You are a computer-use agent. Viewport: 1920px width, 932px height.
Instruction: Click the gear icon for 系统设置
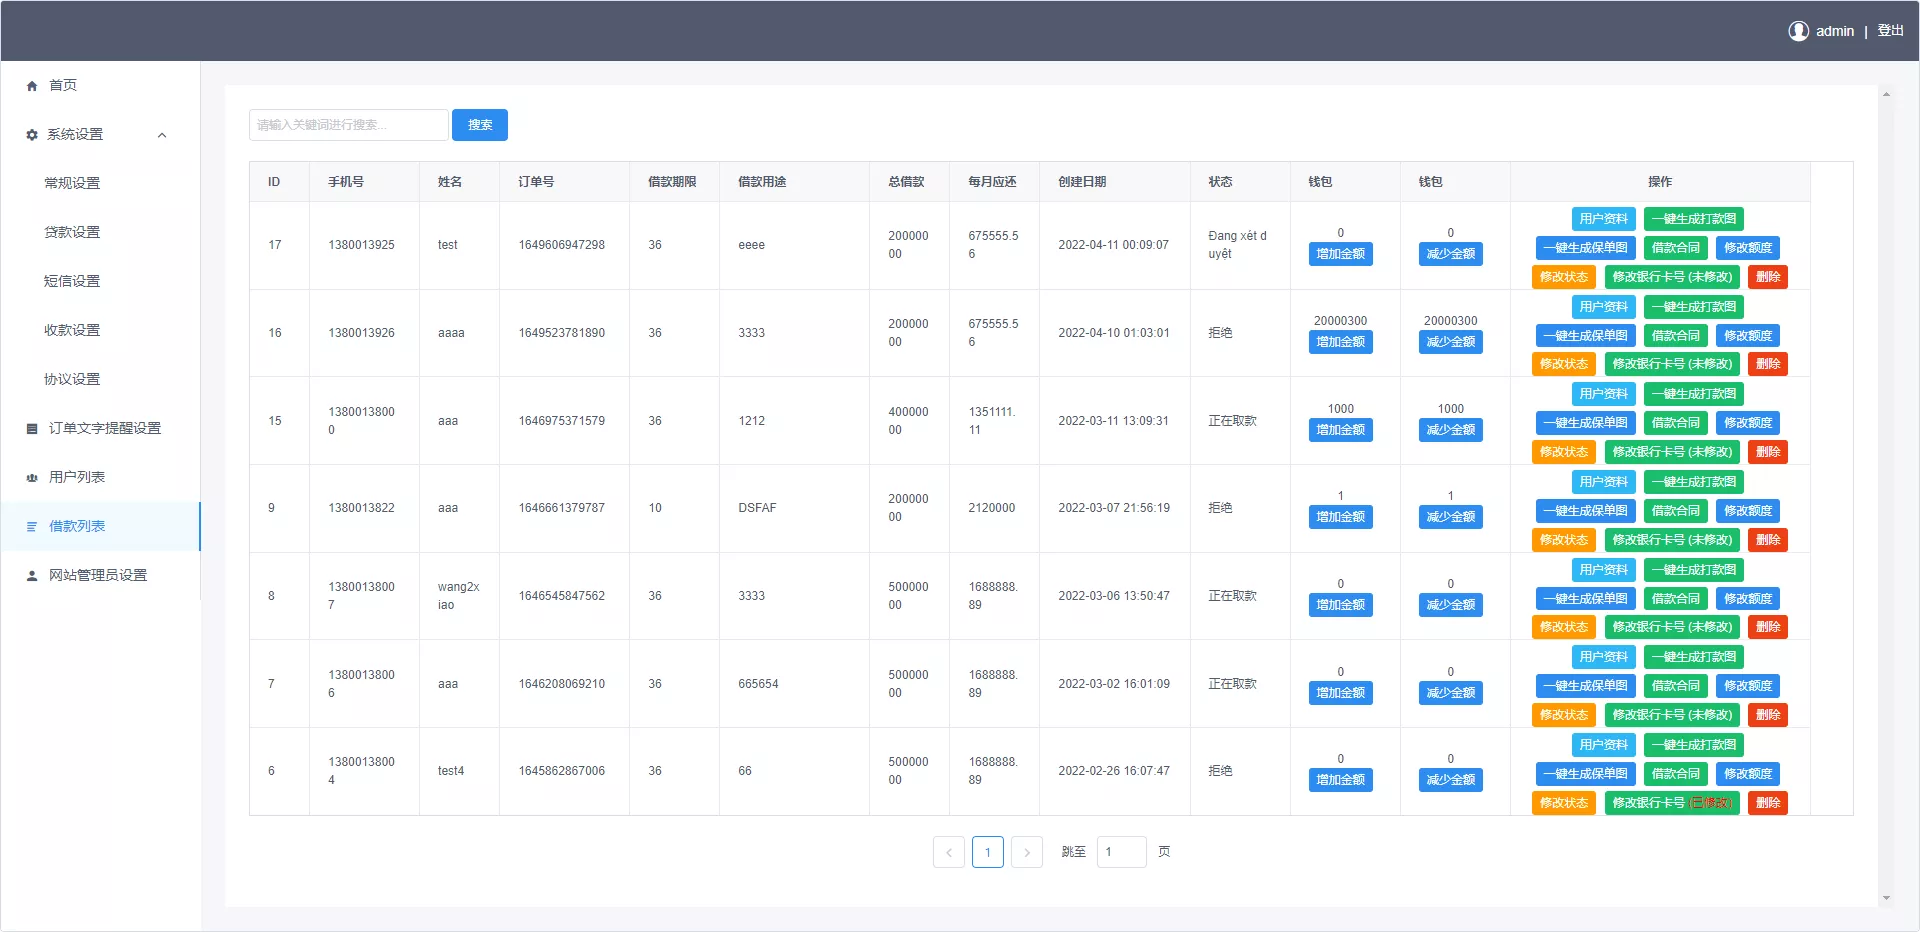tap(32, 135)
